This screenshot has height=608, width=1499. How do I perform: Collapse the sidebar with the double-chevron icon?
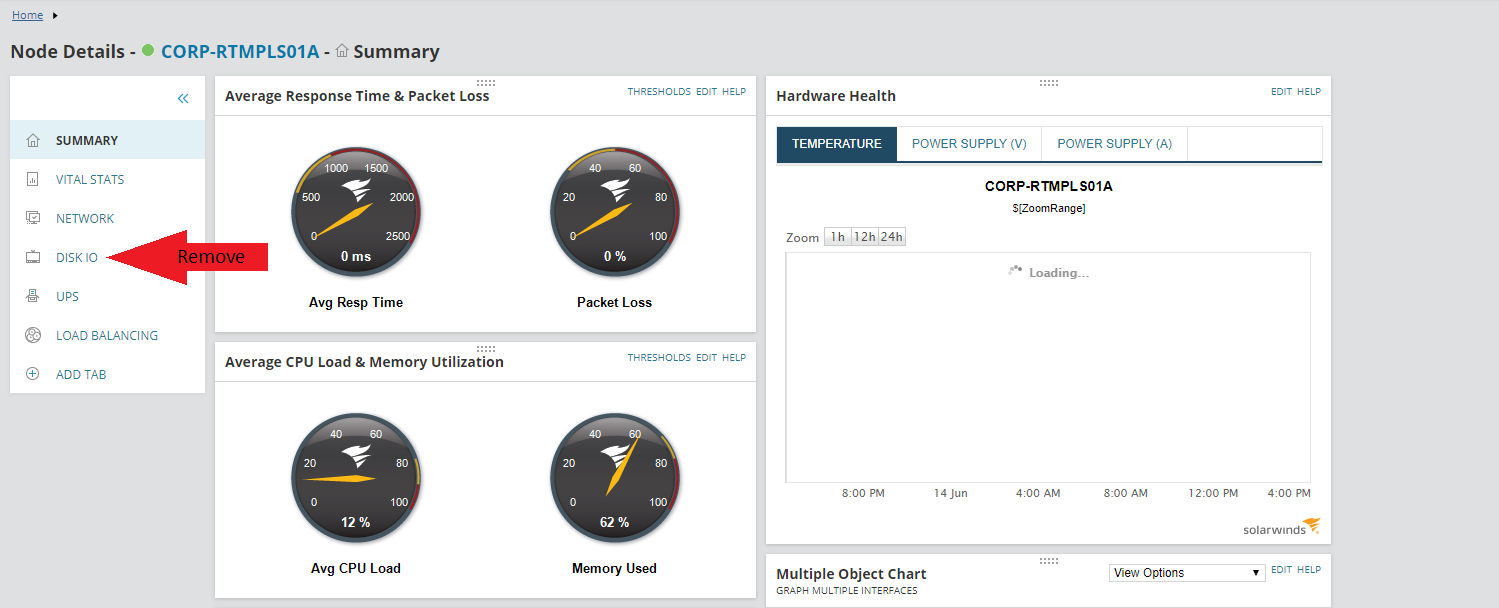coord(183,98)
